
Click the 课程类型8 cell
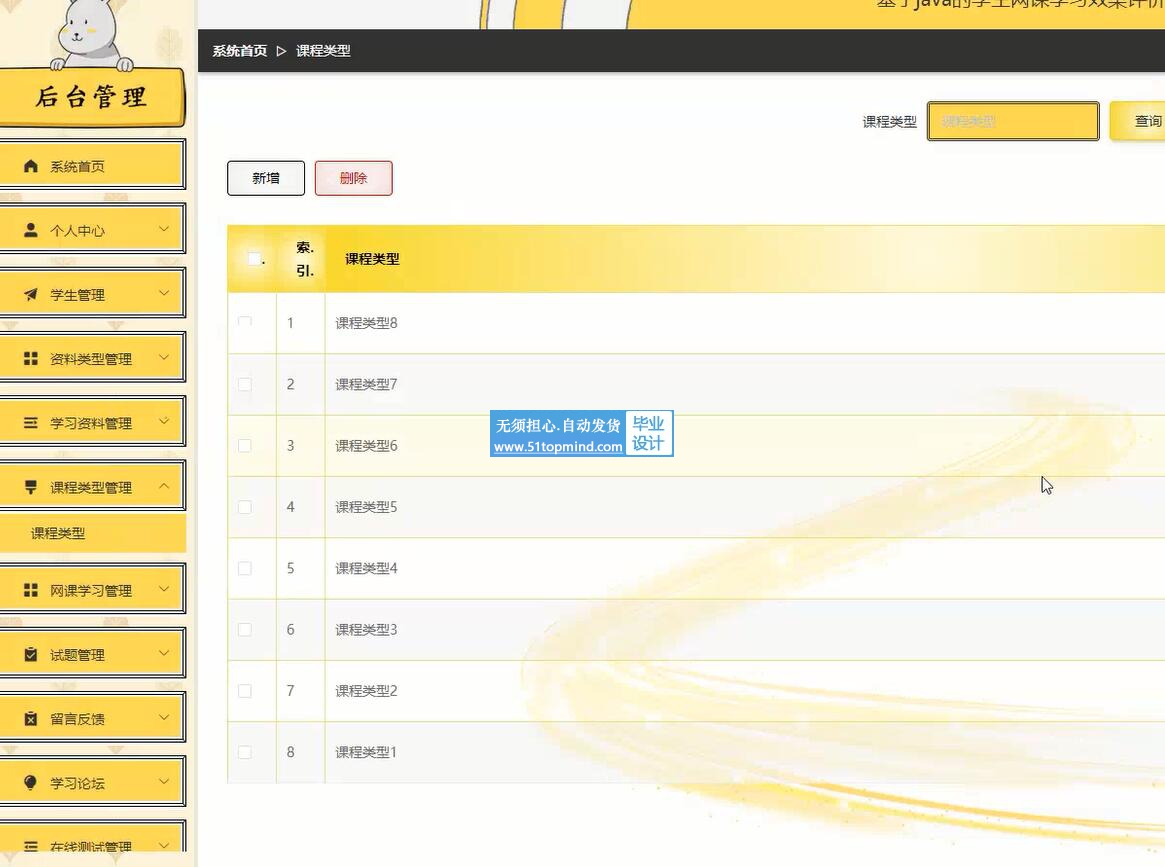click(366, 323)
